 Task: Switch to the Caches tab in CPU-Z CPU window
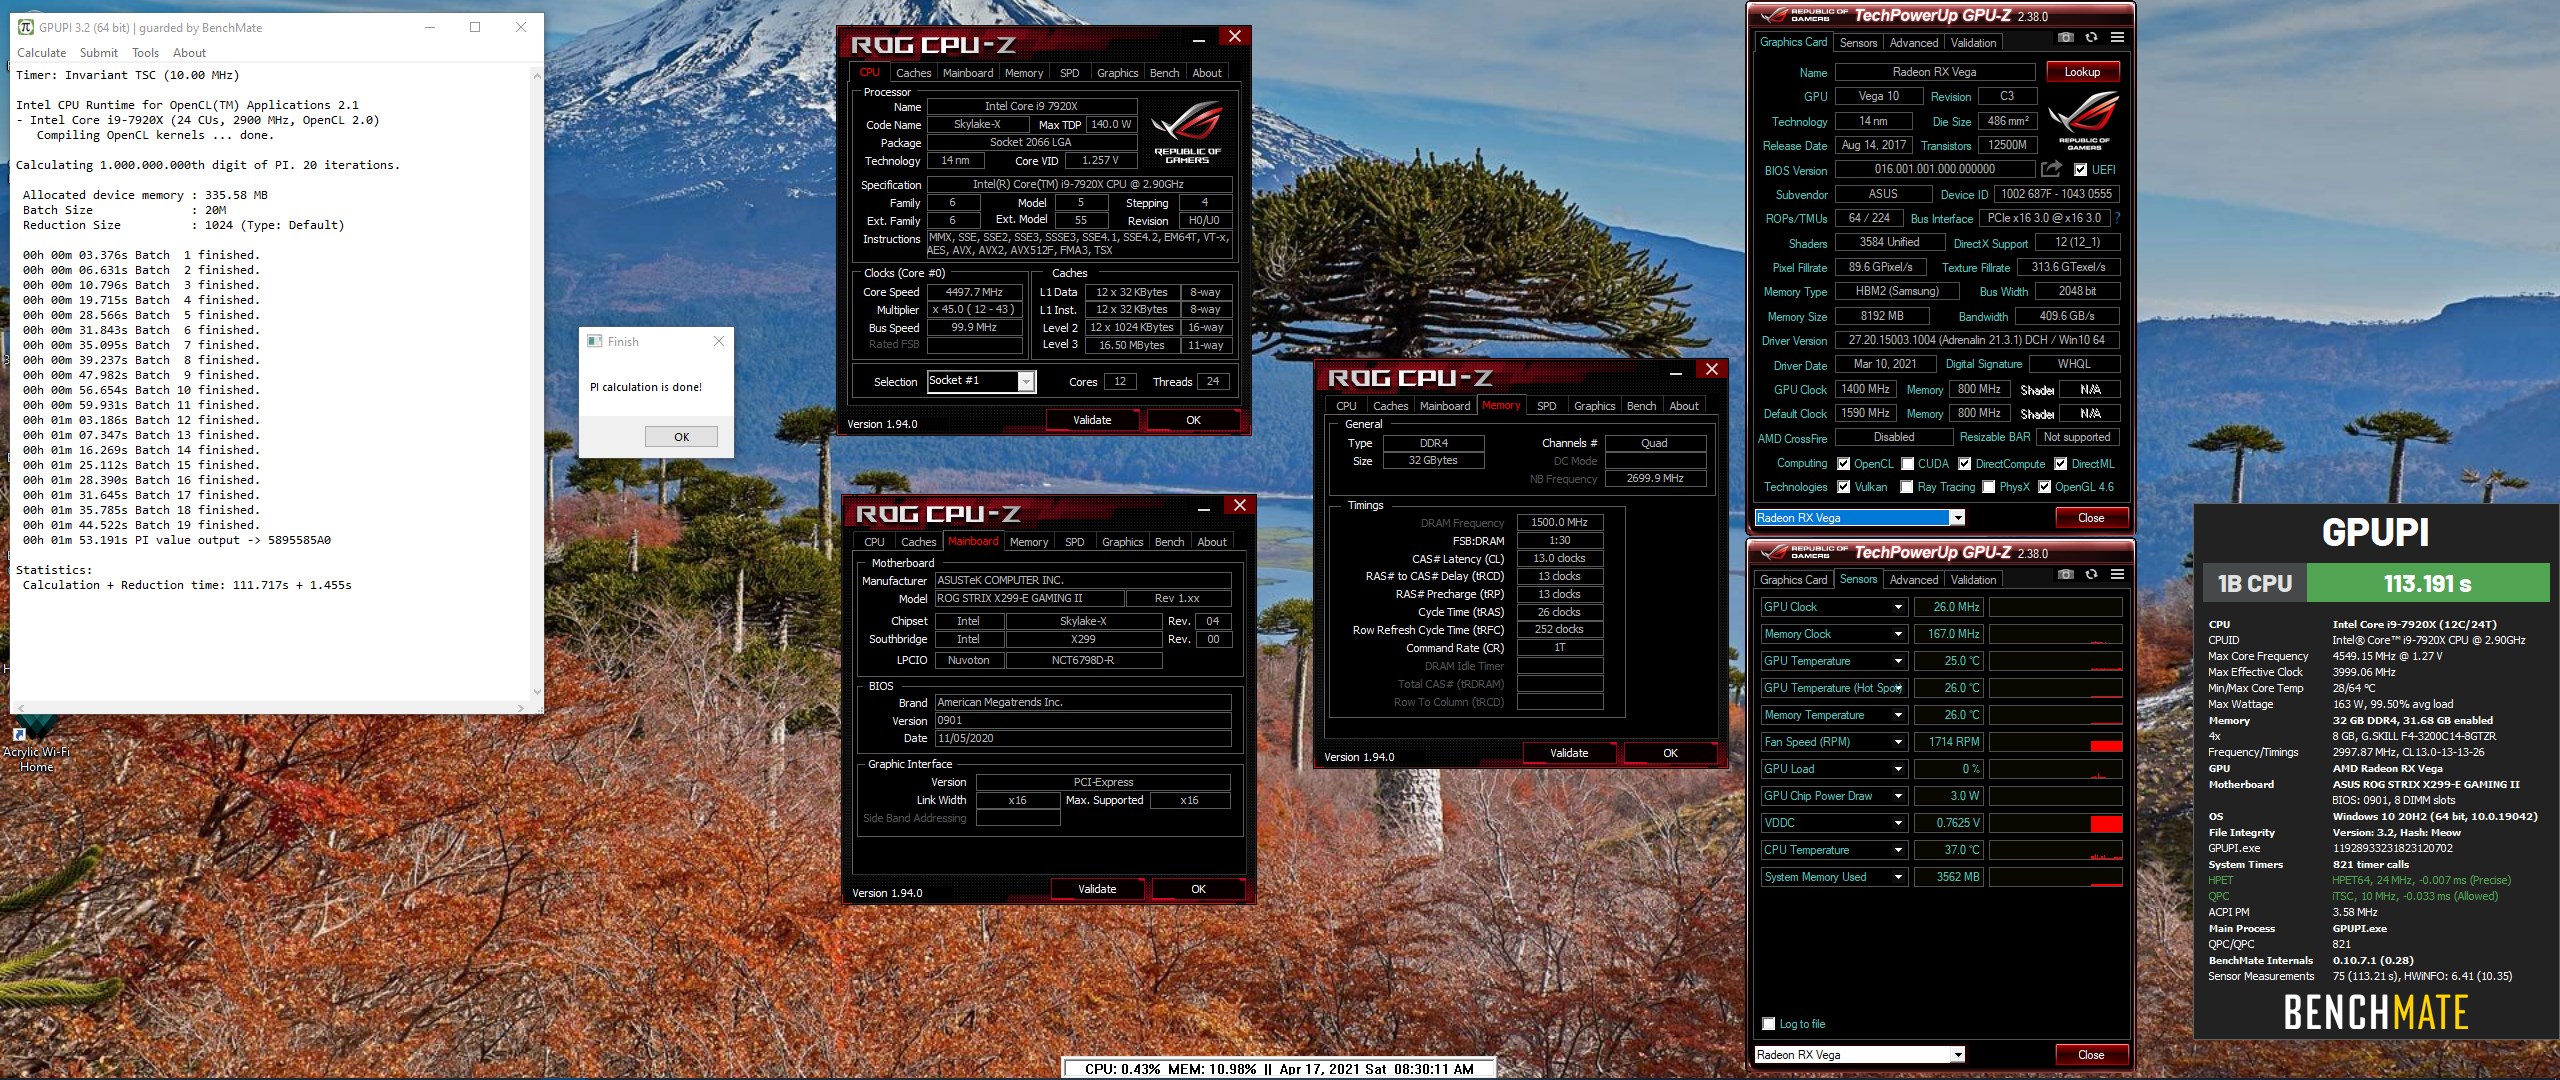913,73
